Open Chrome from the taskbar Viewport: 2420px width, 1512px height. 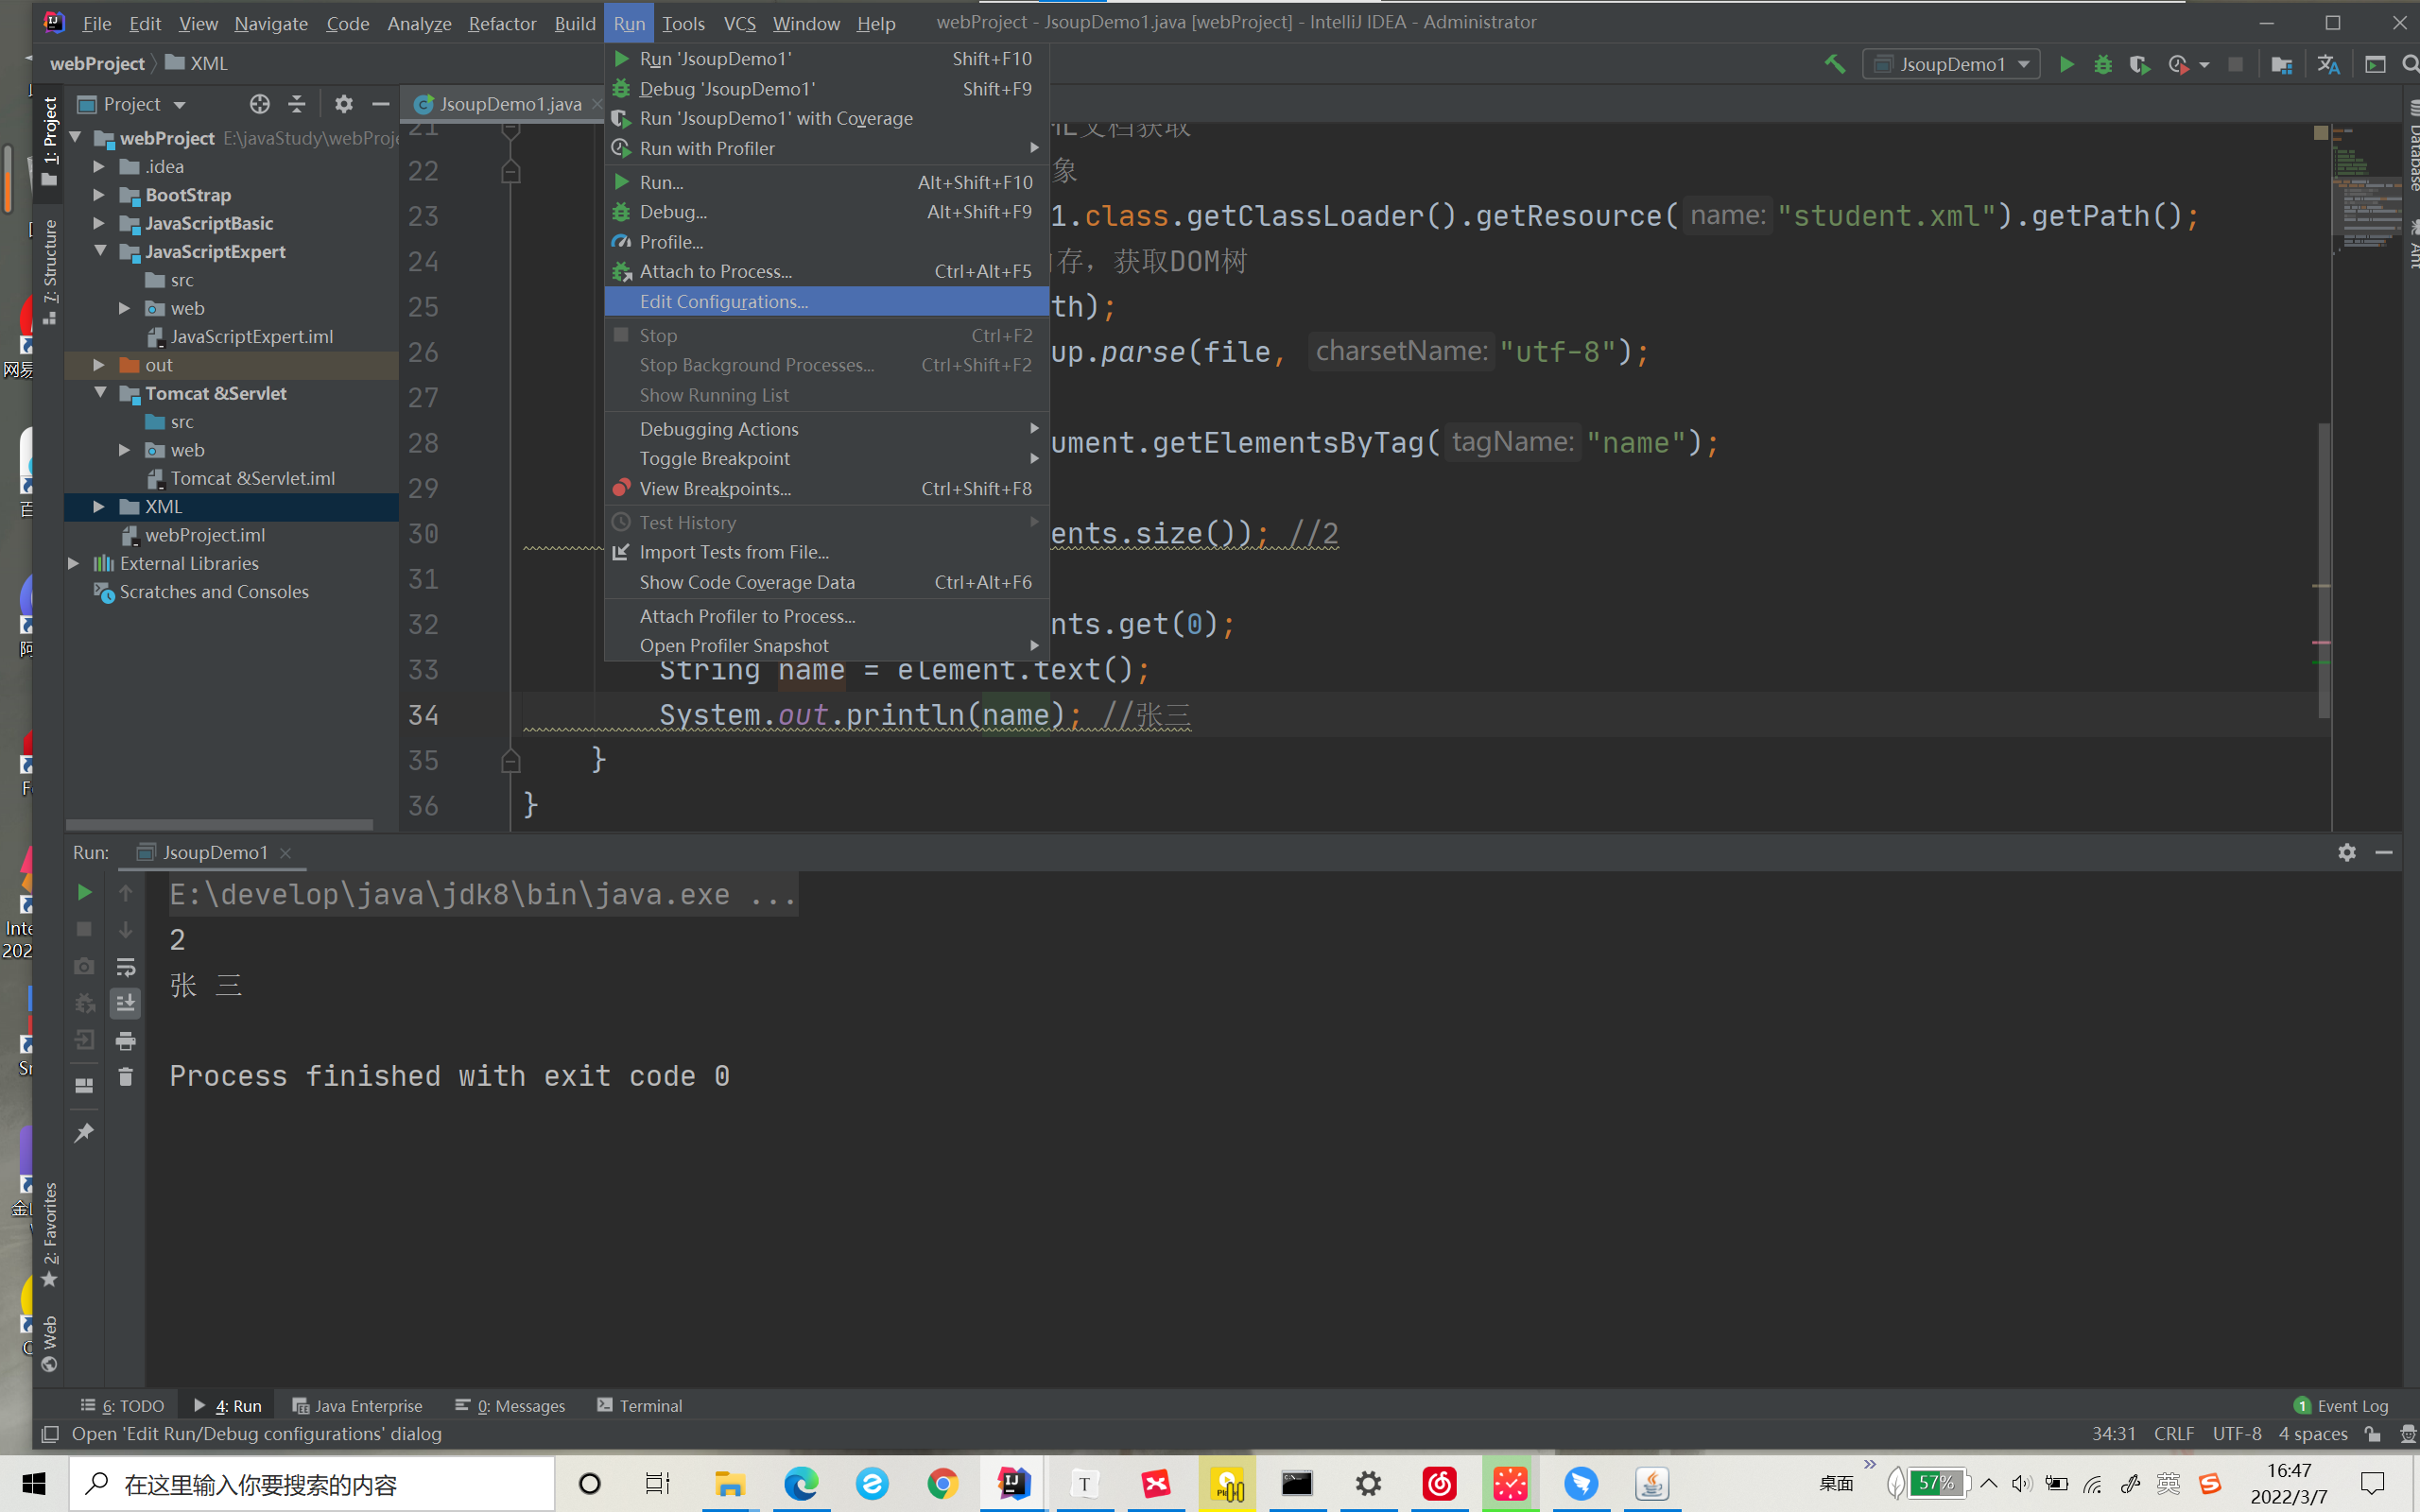tap(942, 1483)
